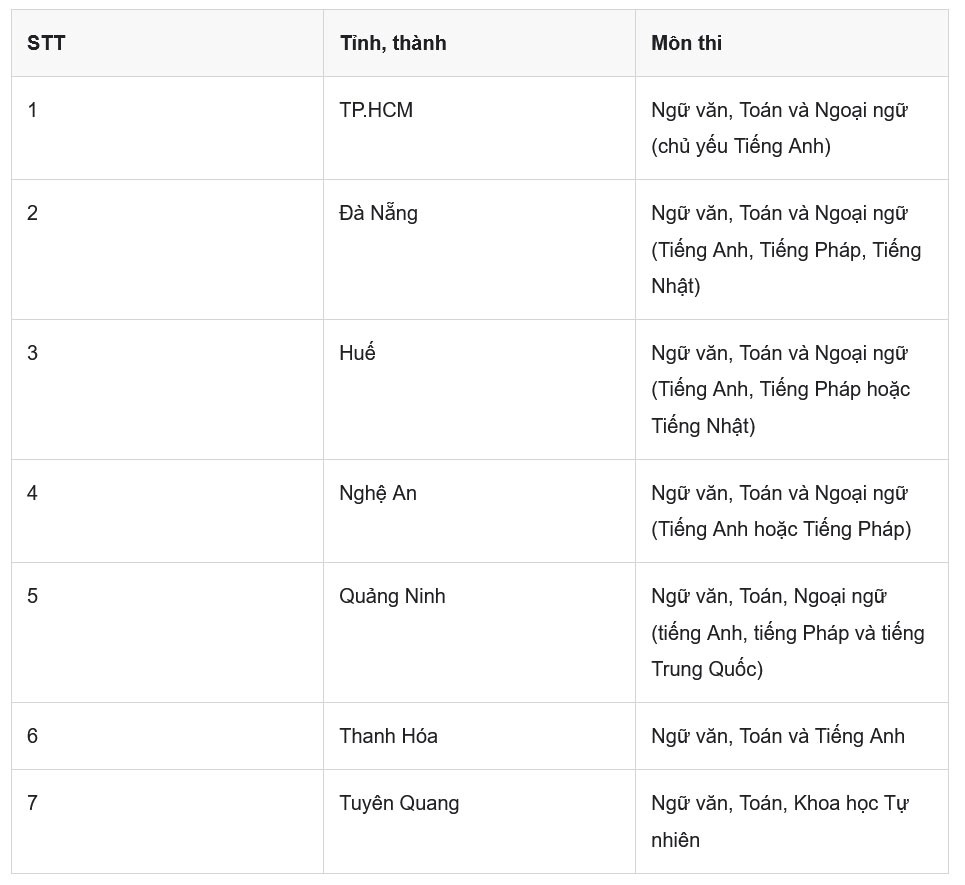This screenshot has width=965, height=885.
Task: Select the Đà Nẵng province cell
Action: click(x=378, y=213)
